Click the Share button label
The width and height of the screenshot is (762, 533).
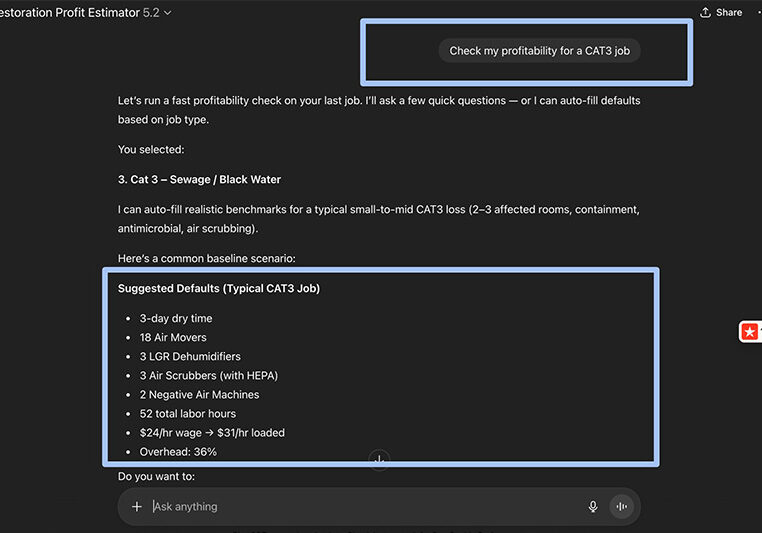(x=729, y=12)
